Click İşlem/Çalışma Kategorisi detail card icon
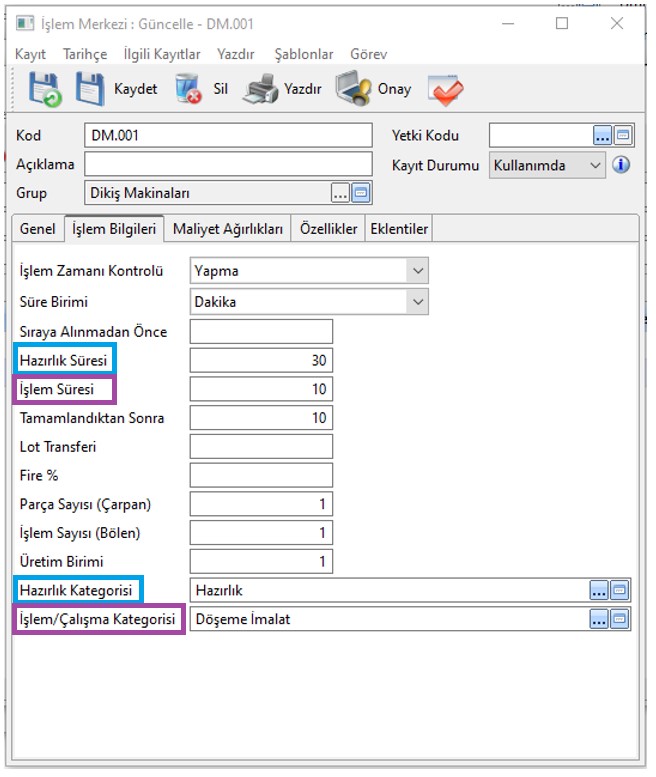Screen dimensions: 656x777 (619, 619)
